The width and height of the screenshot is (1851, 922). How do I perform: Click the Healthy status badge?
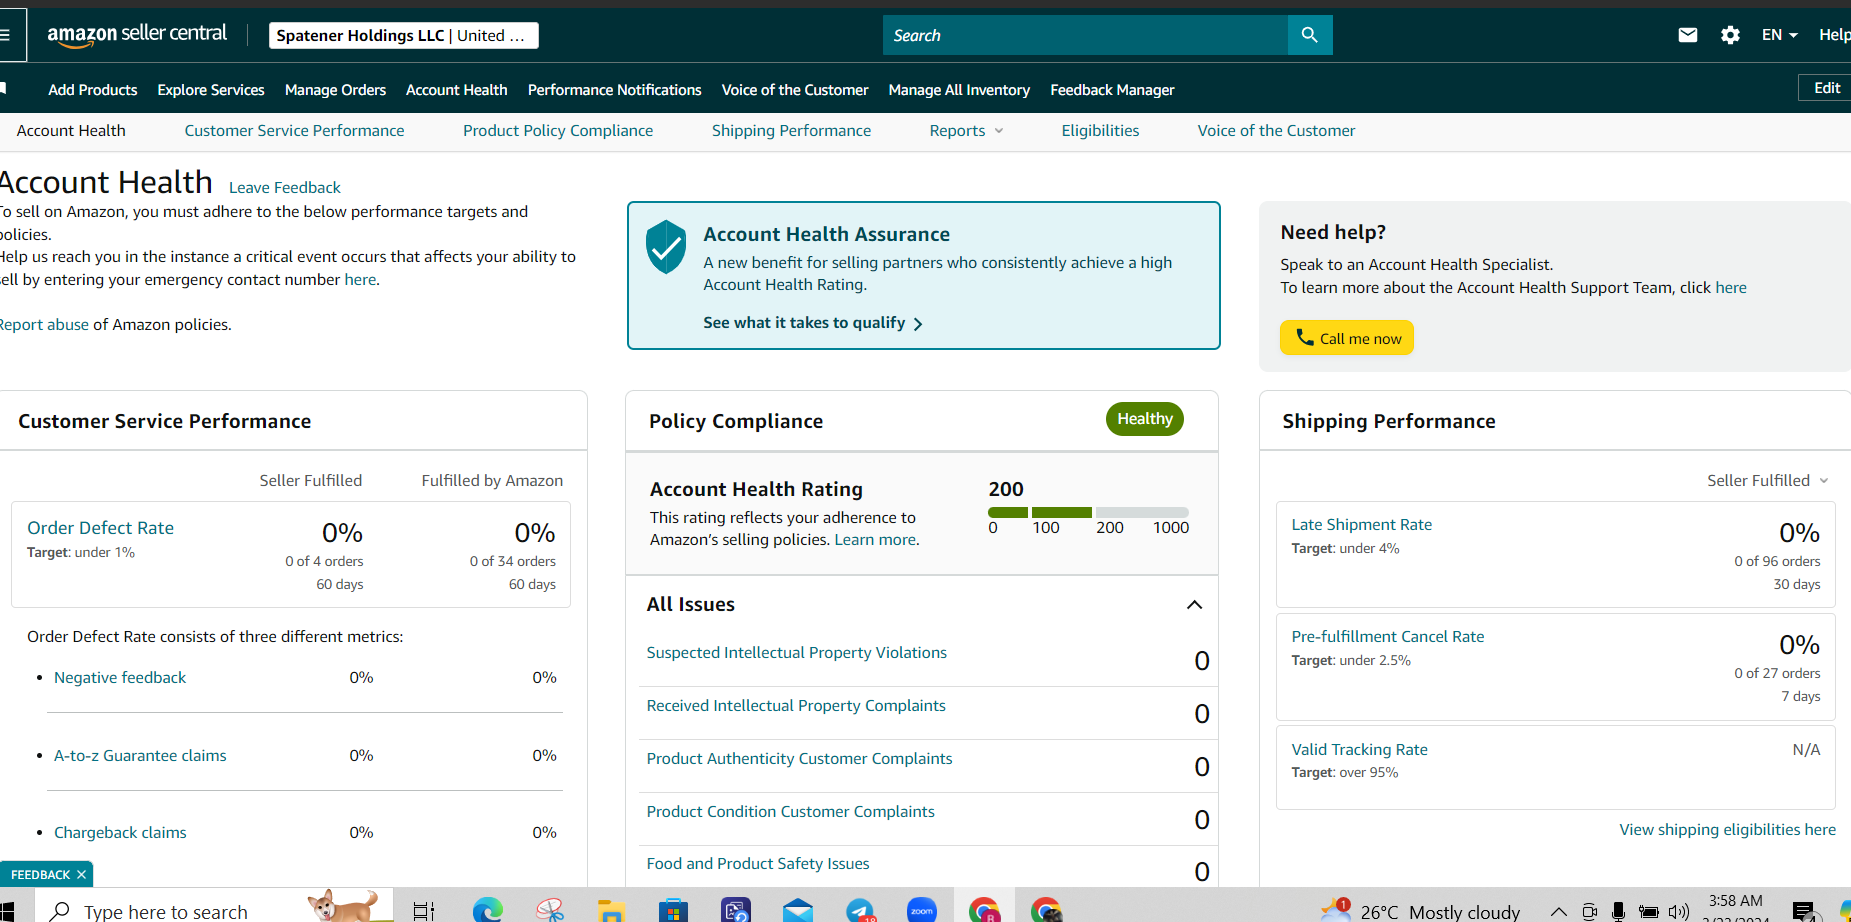(x=1145, y=419)
